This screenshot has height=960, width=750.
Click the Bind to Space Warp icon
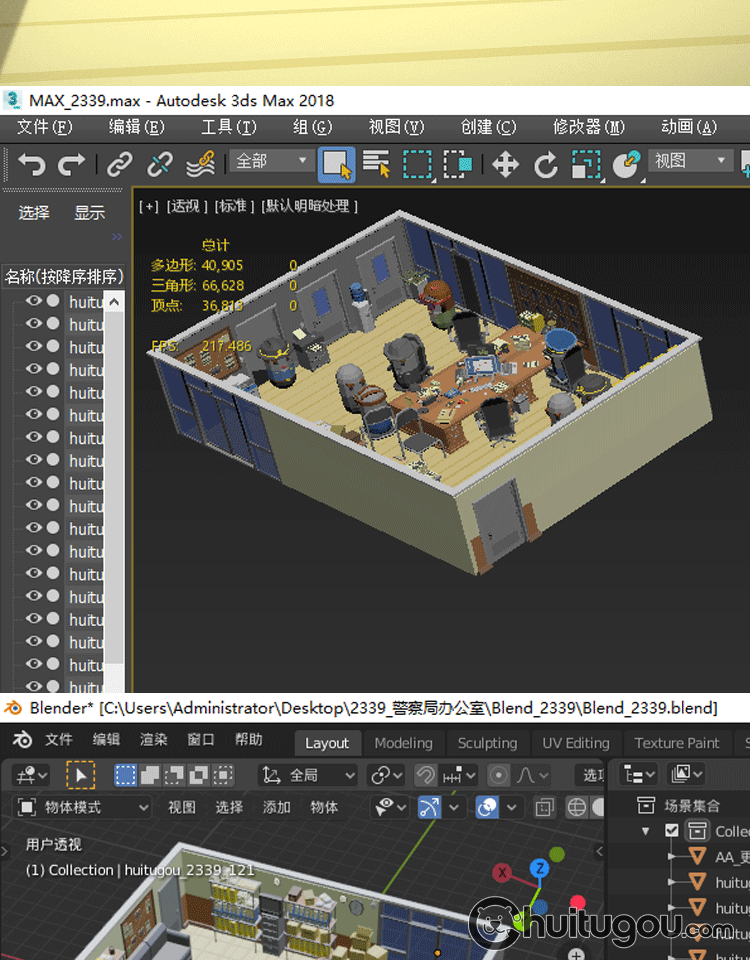(x=201, y=164)
